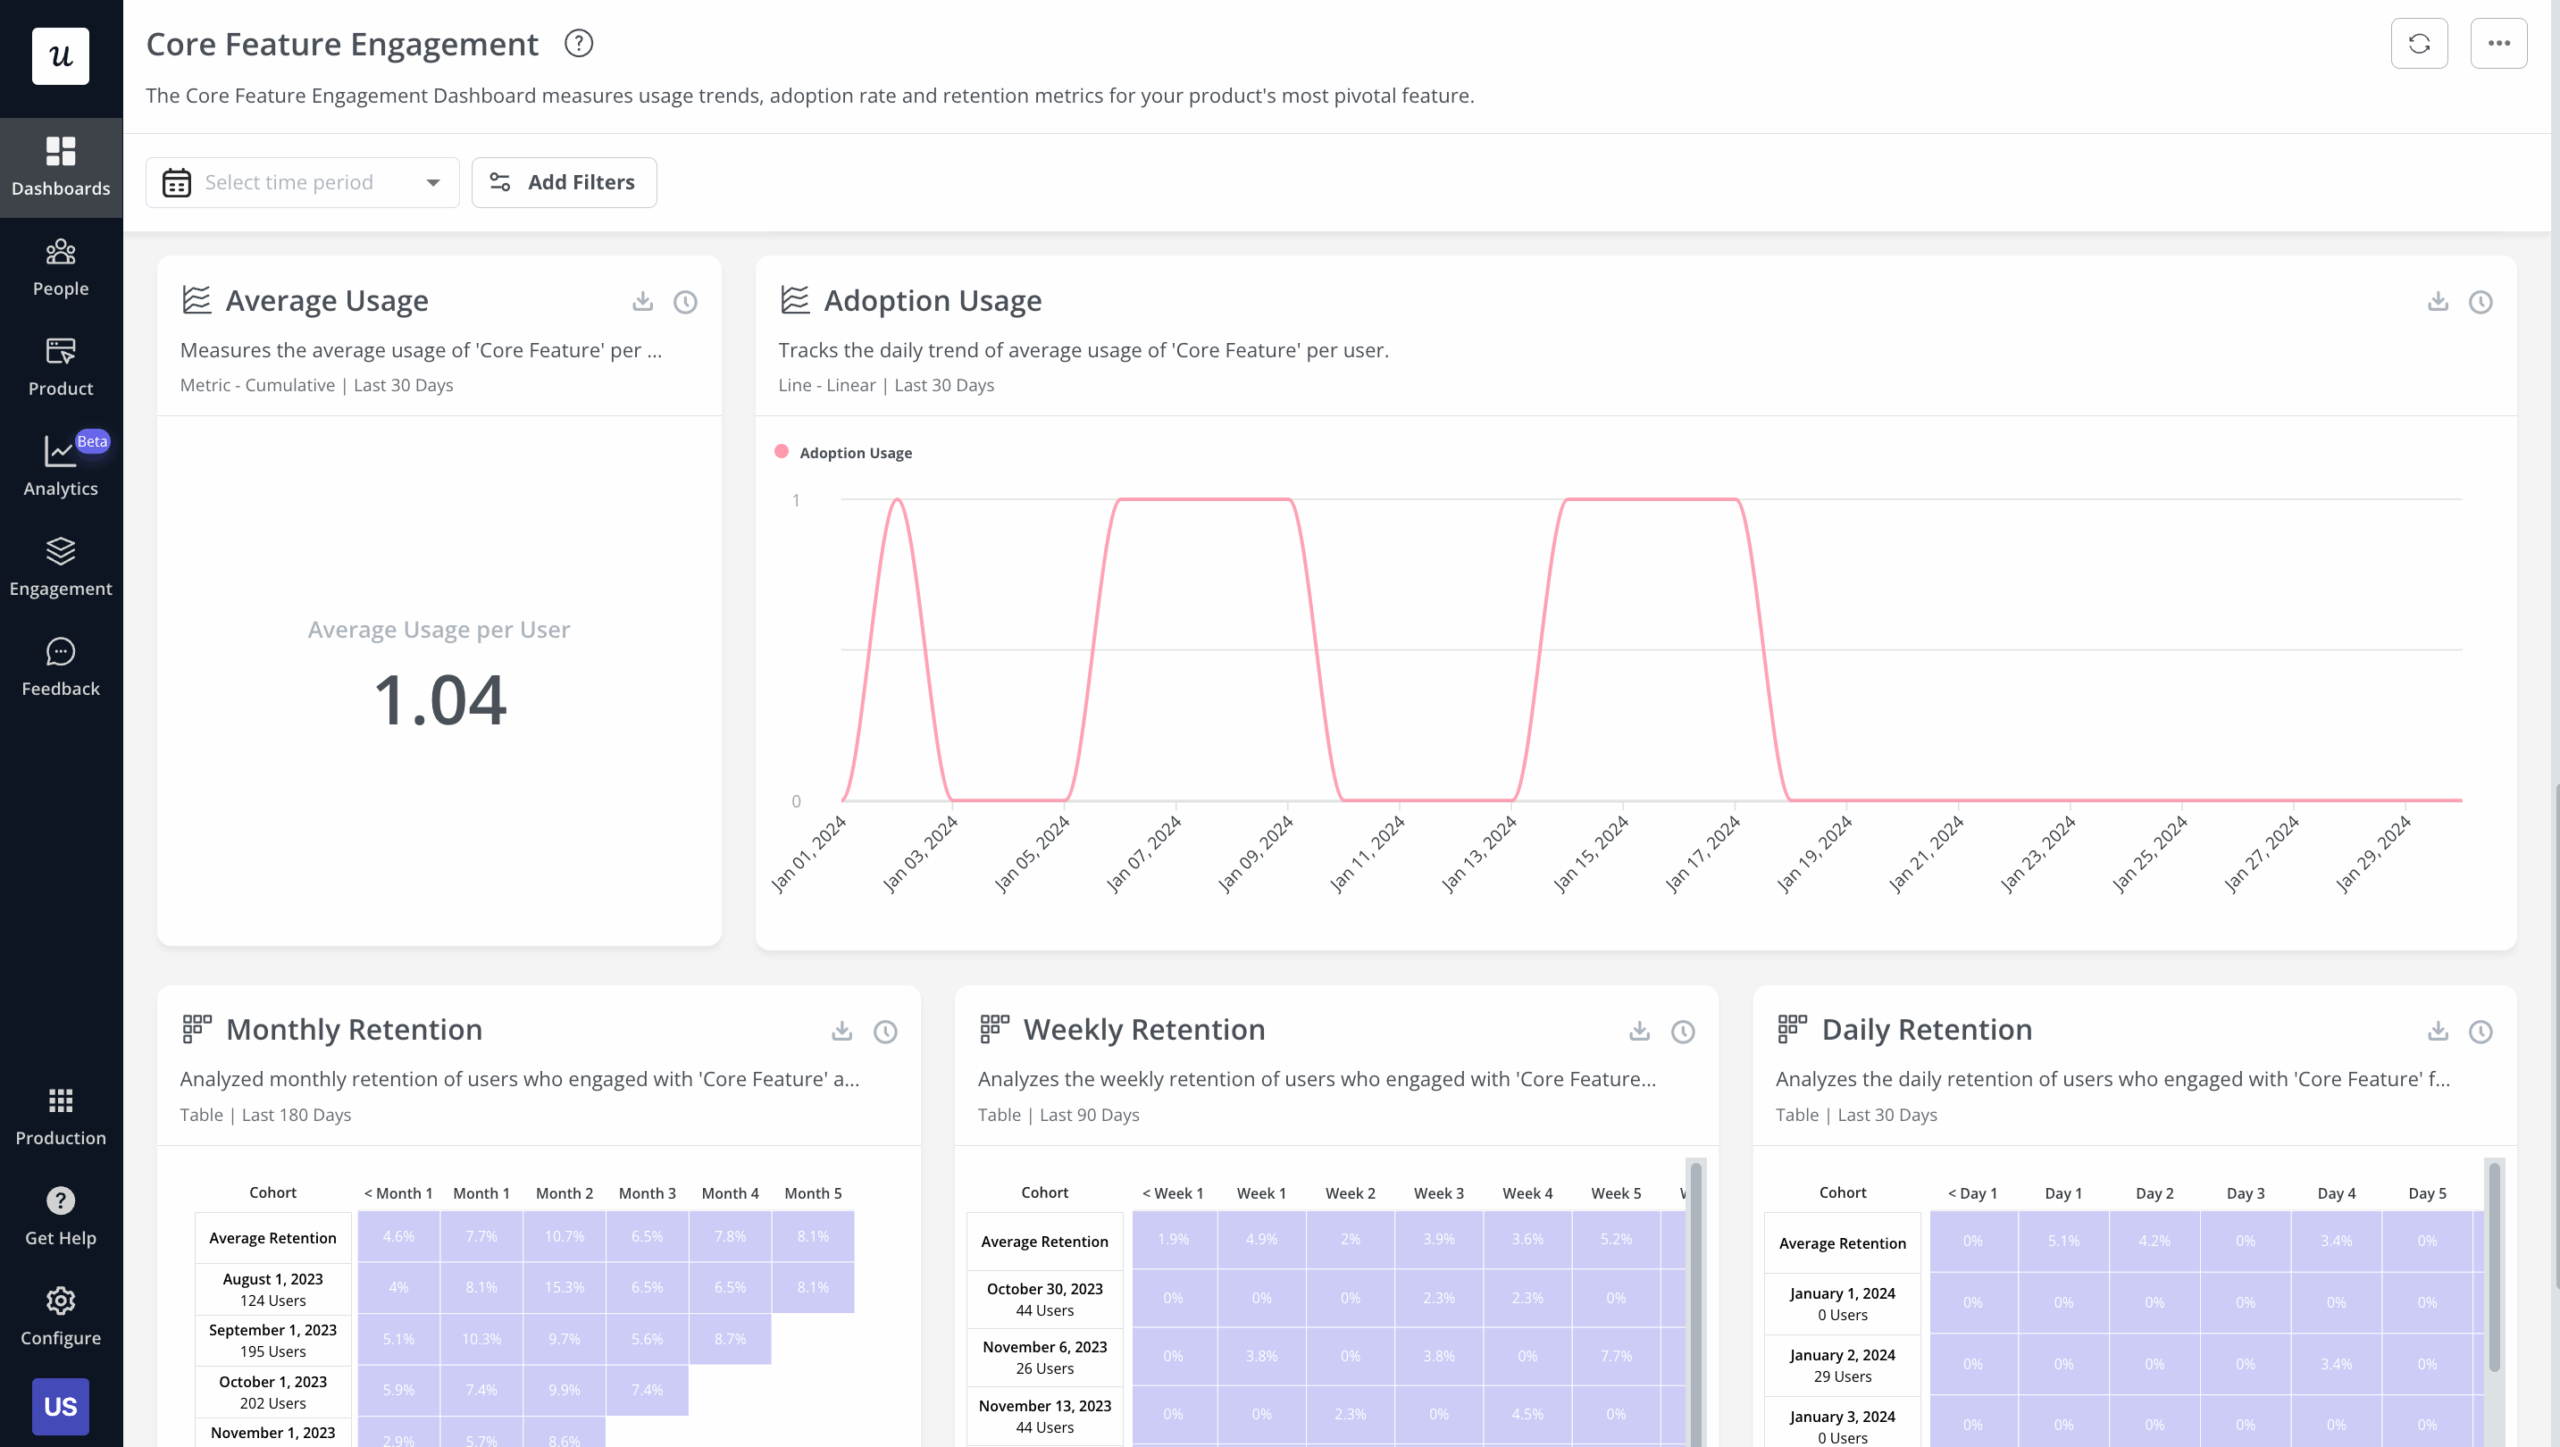Download the Average Usage widget data

(643, 301)
